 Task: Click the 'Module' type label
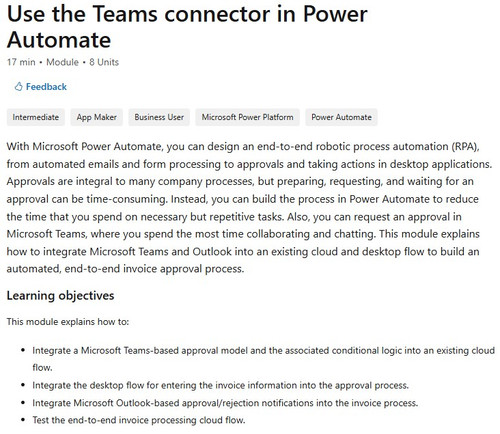62,62
